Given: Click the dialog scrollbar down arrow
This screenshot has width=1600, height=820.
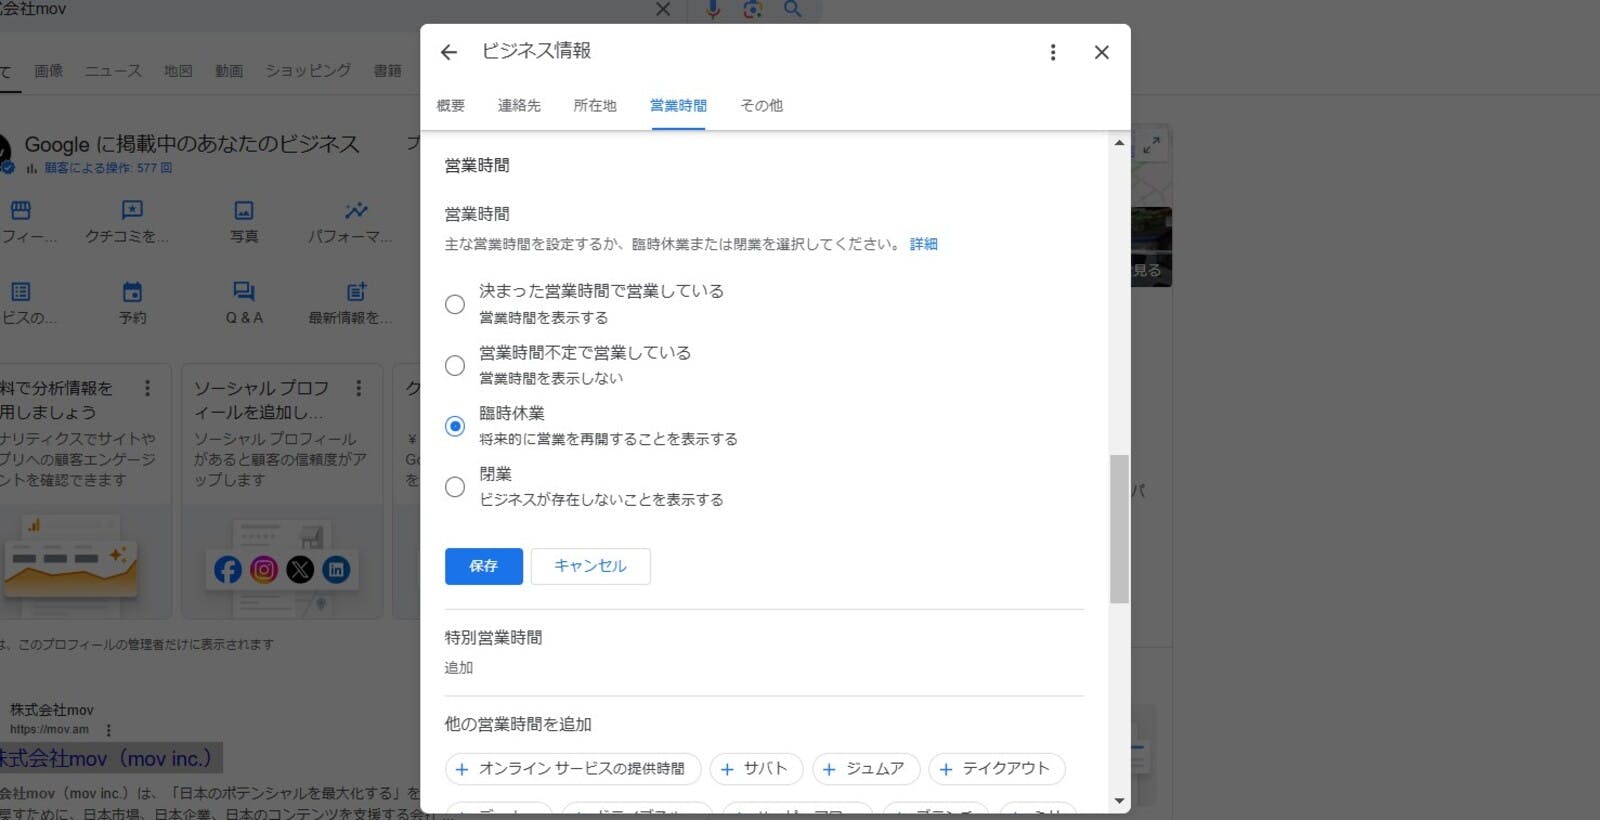Looking at the screenshot, I should point(1119,801).
